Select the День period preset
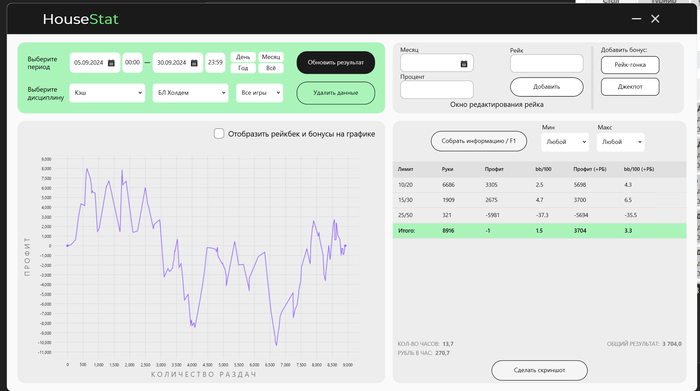The width and height of the screenshot is (700, 391). point(243,57)
